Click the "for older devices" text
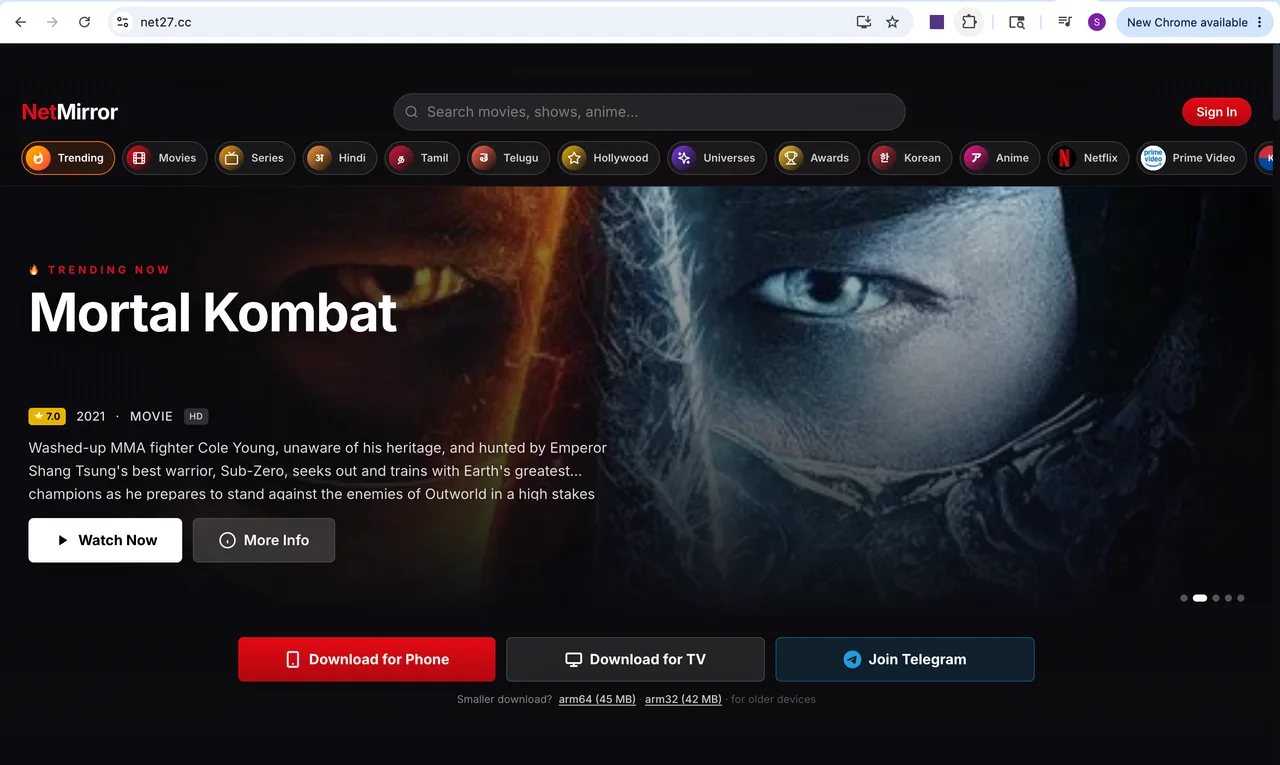This screenshot has width=1280, height=765. click(x=773, y=699)
